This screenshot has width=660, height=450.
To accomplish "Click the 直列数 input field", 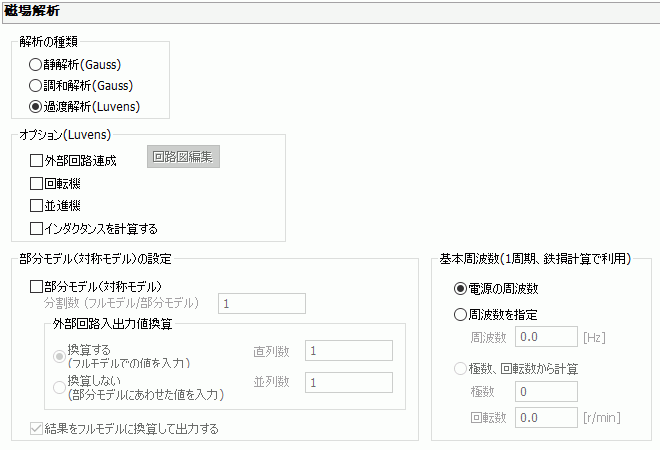I will click(348, 351).
